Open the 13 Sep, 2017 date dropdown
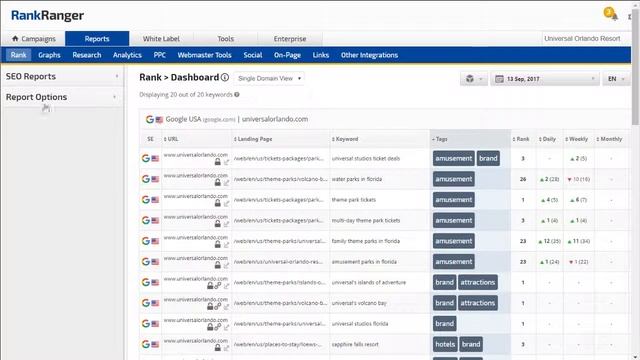Image resolution: width=640 pixels, height=360 pixels. [545, 79]
